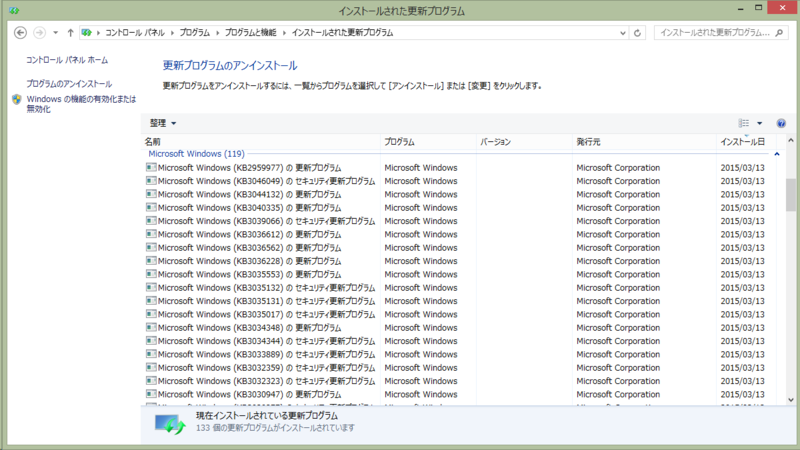This screenshot has height=450, width=800.
Task: Click icon of KB3035132 update row
Action: coord(151,287)
